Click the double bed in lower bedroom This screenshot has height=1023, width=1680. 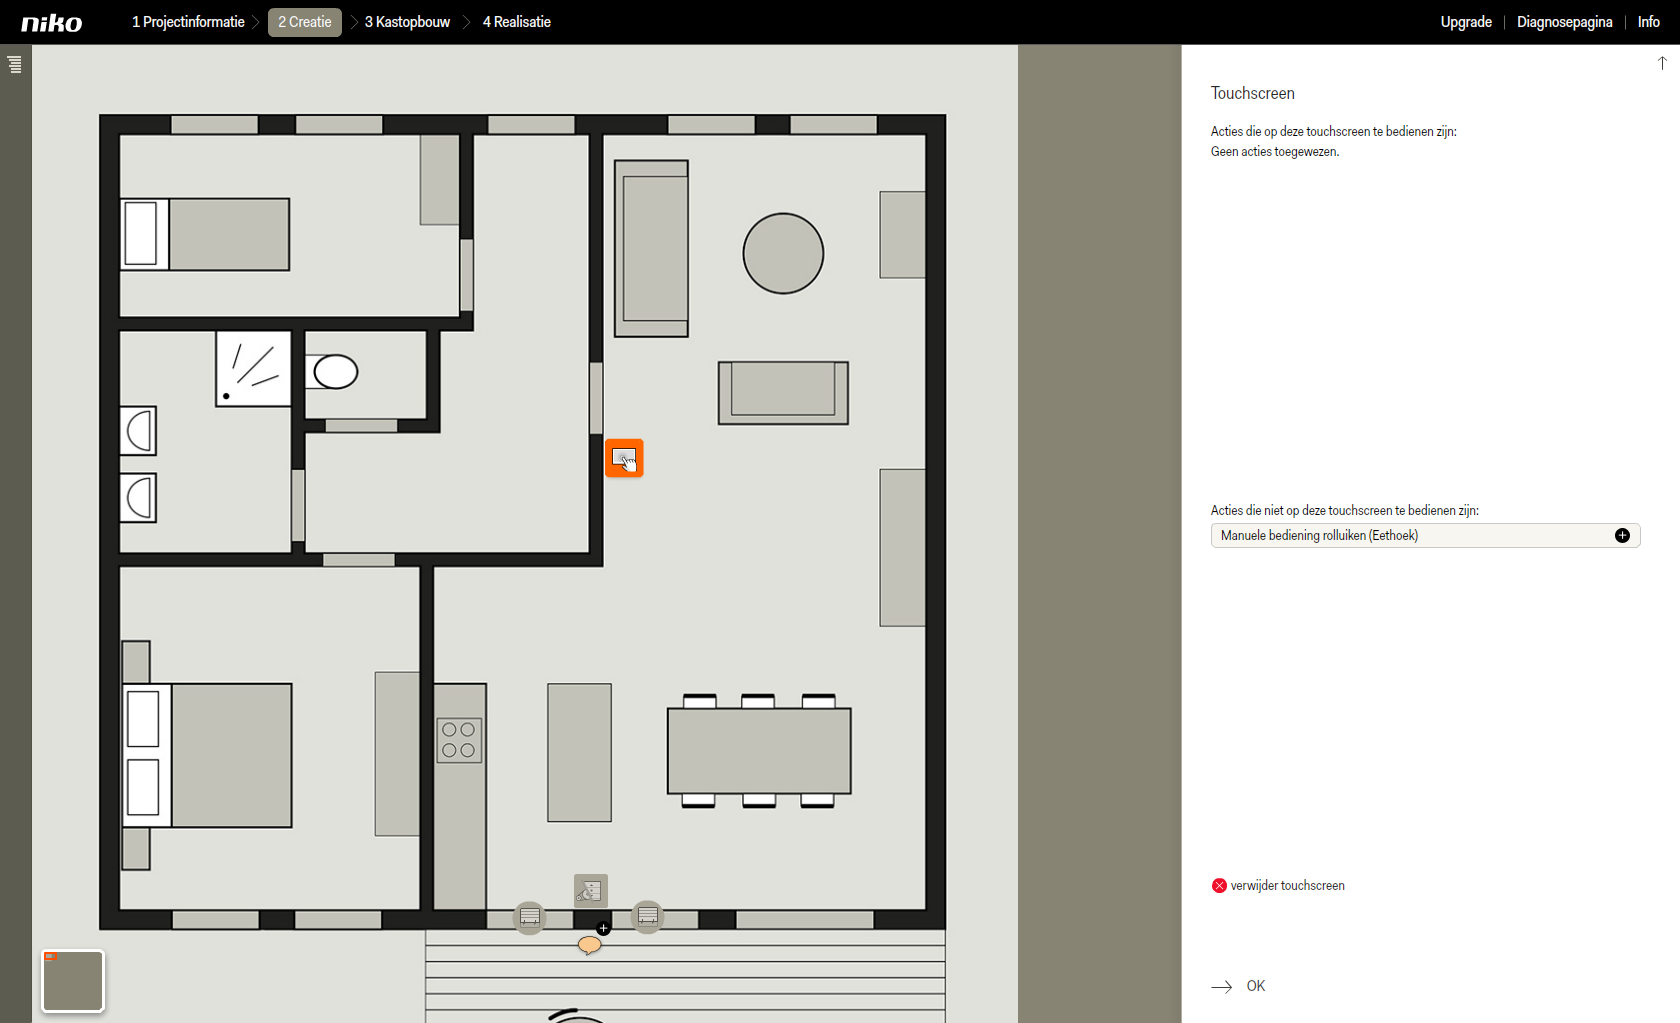pyautogui.click(x=208, y=756)
